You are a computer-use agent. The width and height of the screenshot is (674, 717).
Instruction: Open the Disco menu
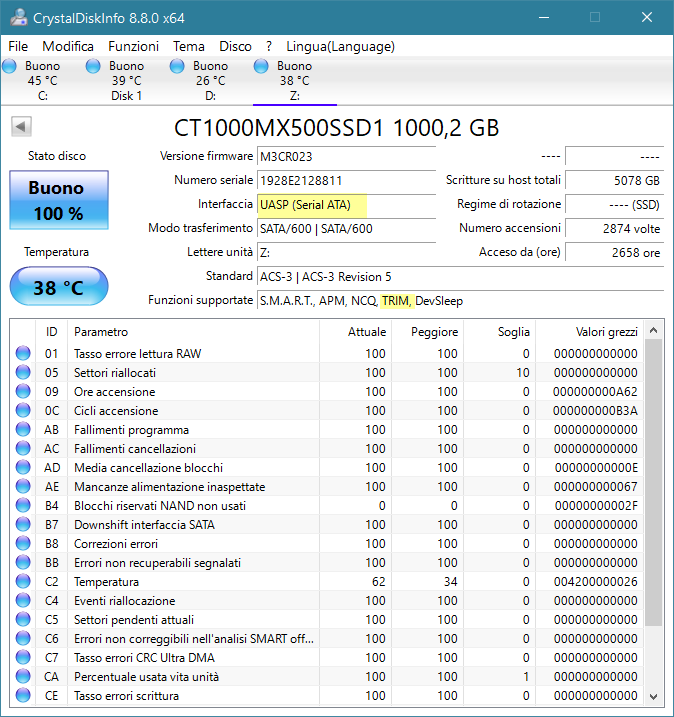tap(235, 46)
